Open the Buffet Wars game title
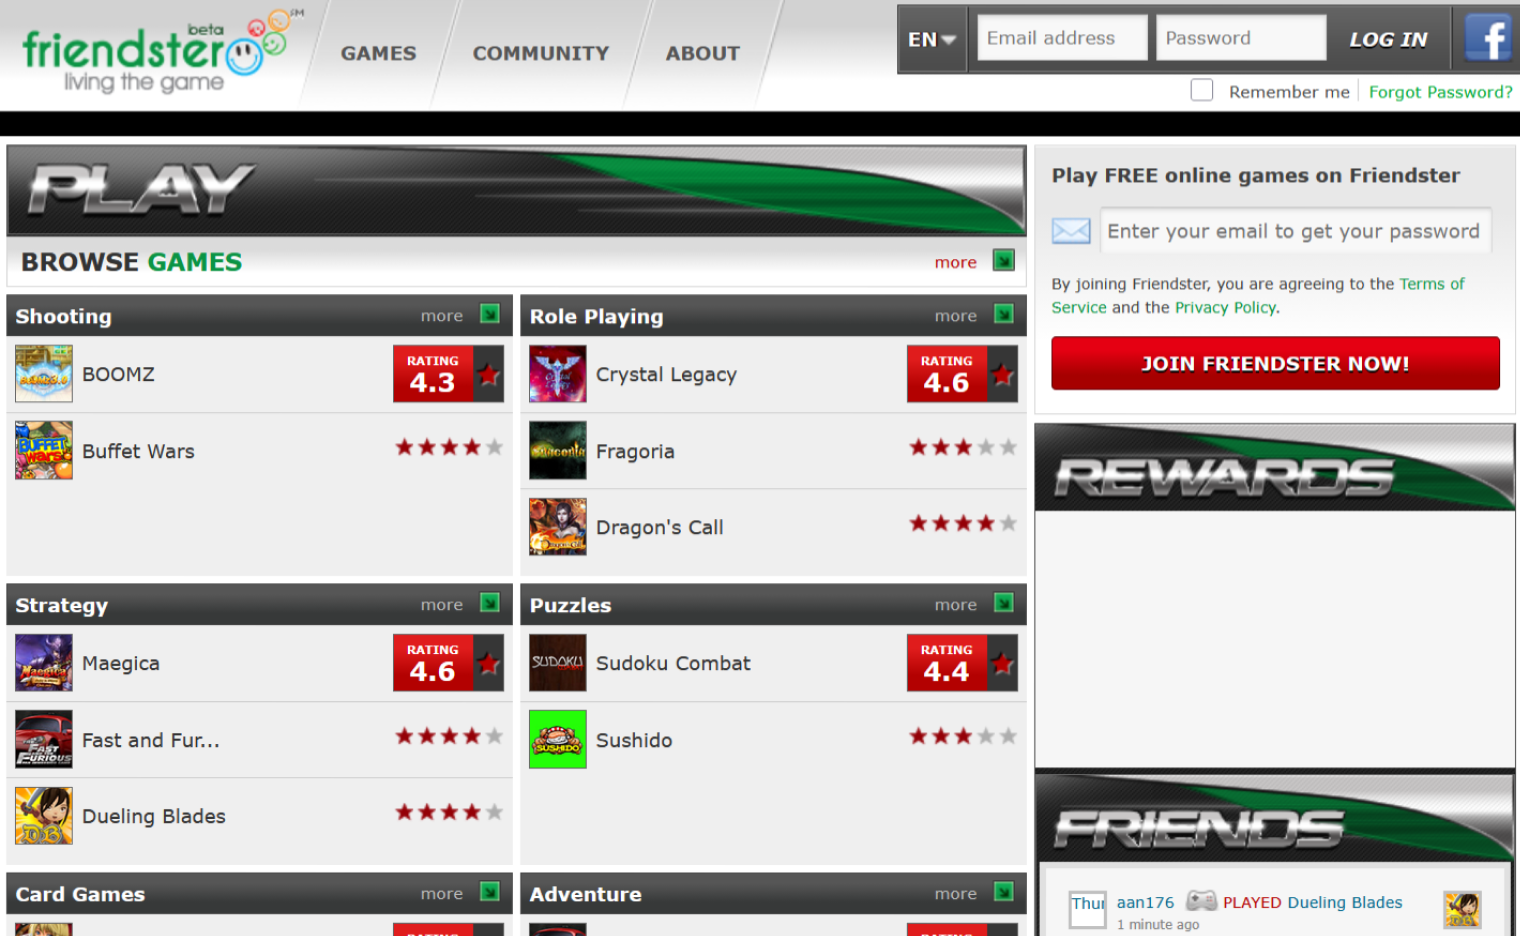Viewport: 1520px width, 936px height. [x=138, y=451]
